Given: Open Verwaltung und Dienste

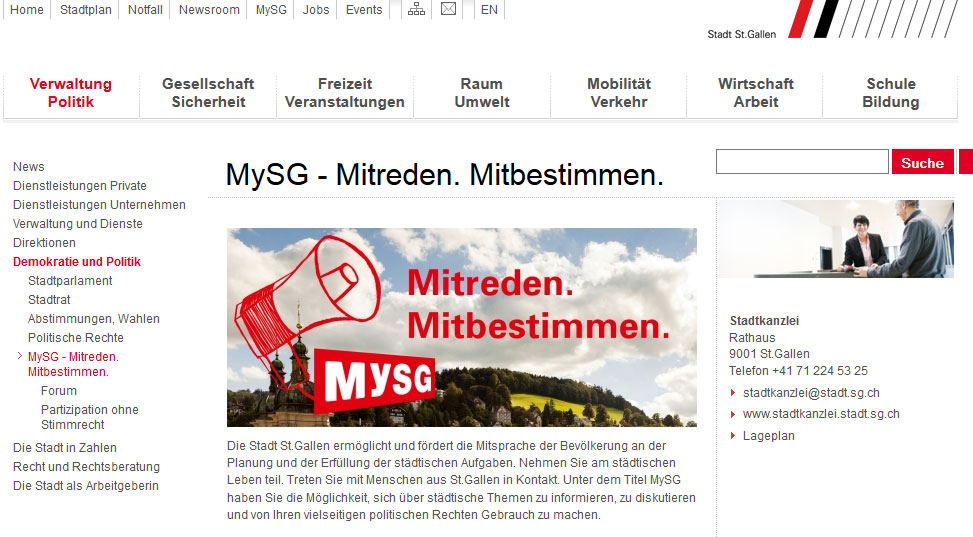Looking at the screenshot, I should point(78,223).
